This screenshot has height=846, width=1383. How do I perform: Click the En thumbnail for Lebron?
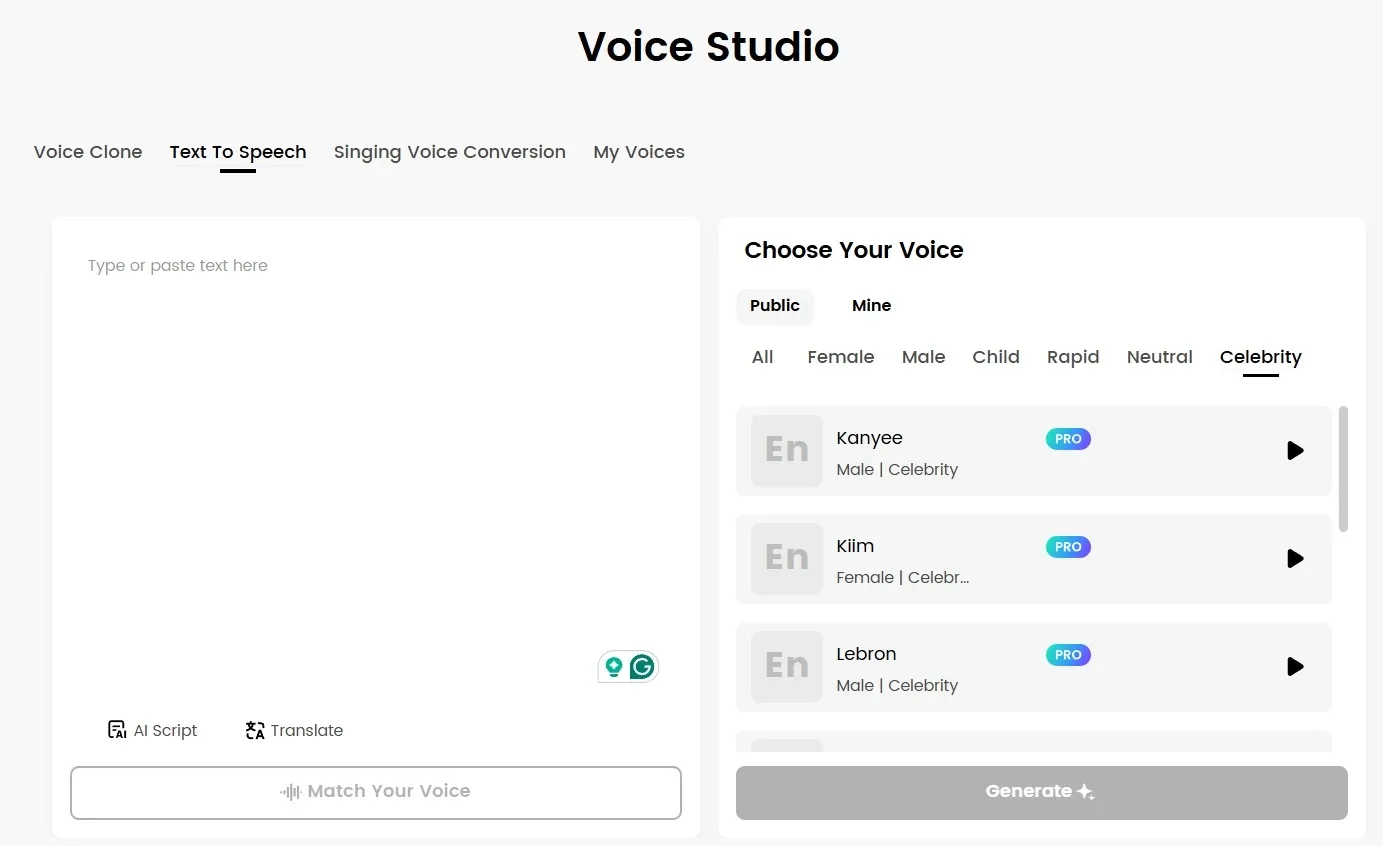click(787, 667)
